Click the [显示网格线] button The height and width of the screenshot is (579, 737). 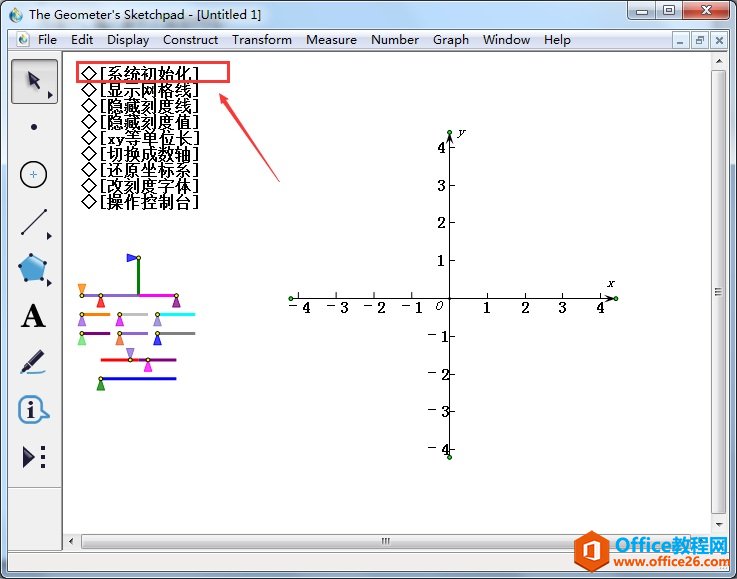pyautogui.click(x=140, y=89)
